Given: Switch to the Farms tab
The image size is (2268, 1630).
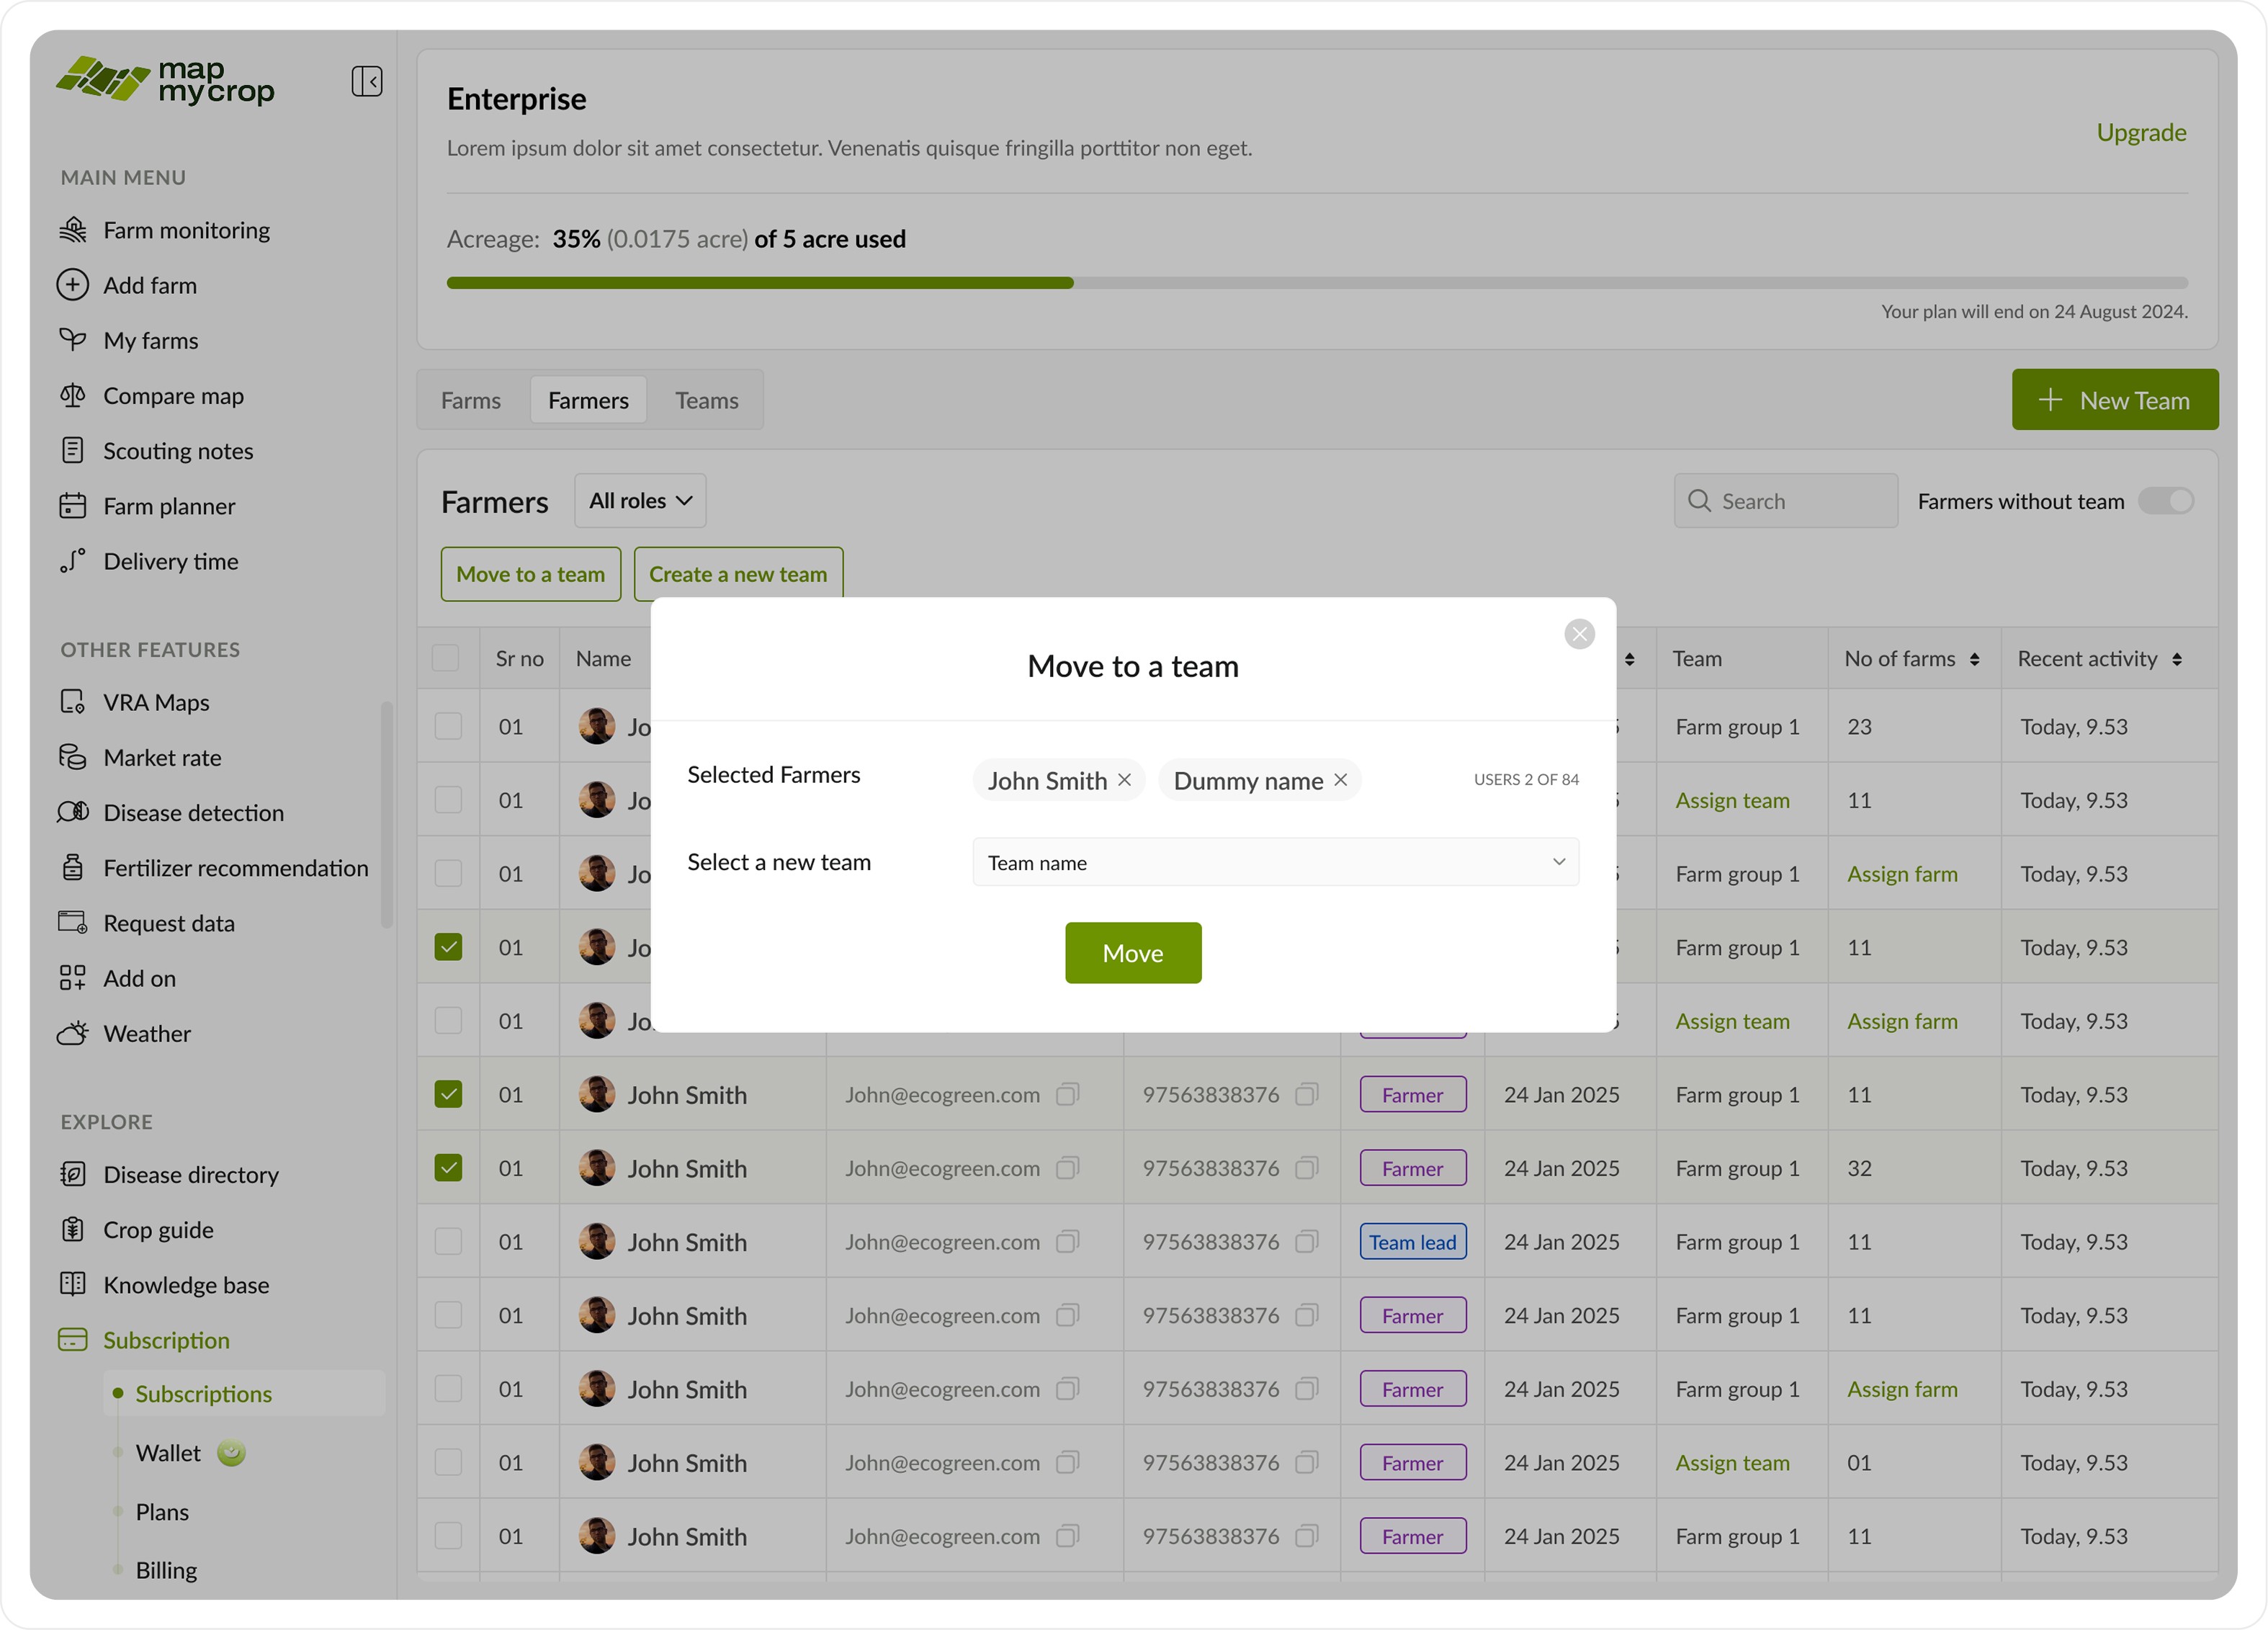Looking at the screenshot, I should pyautogui.click(x=471, y=401).
